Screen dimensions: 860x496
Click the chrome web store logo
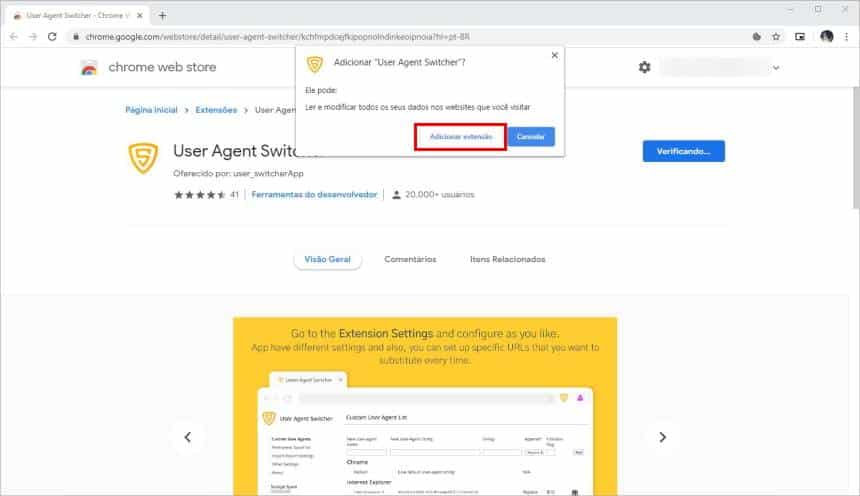pyautogui.click(x=89, y=67)
